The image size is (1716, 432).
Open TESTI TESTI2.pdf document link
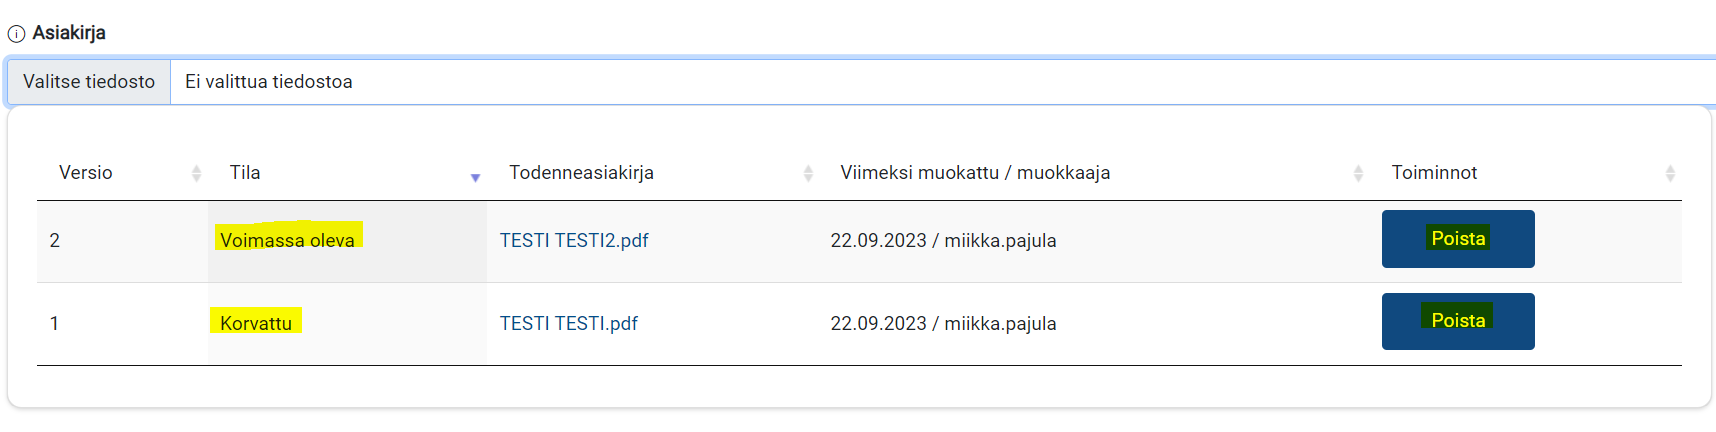574,241
